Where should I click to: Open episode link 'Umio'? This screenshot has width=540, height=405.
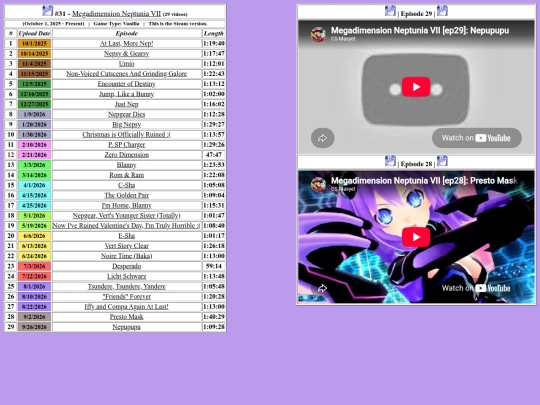[126, 64]
